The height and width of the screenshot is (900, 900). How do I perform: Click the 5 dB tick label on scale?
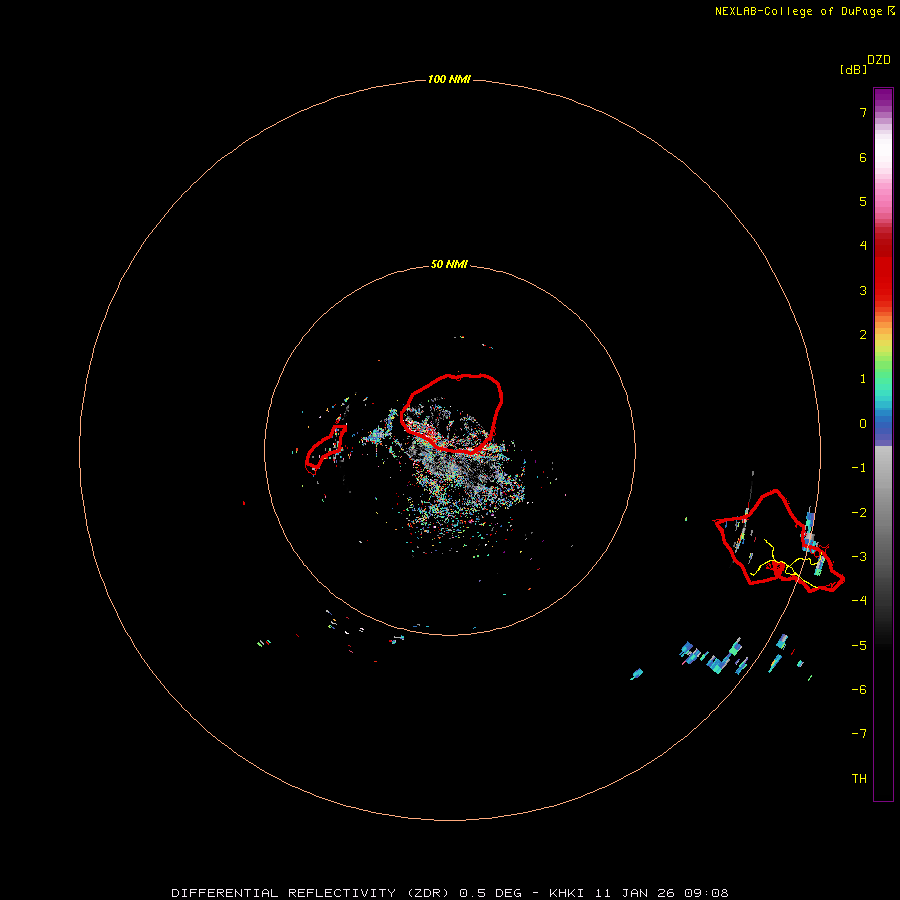point(863,201)
